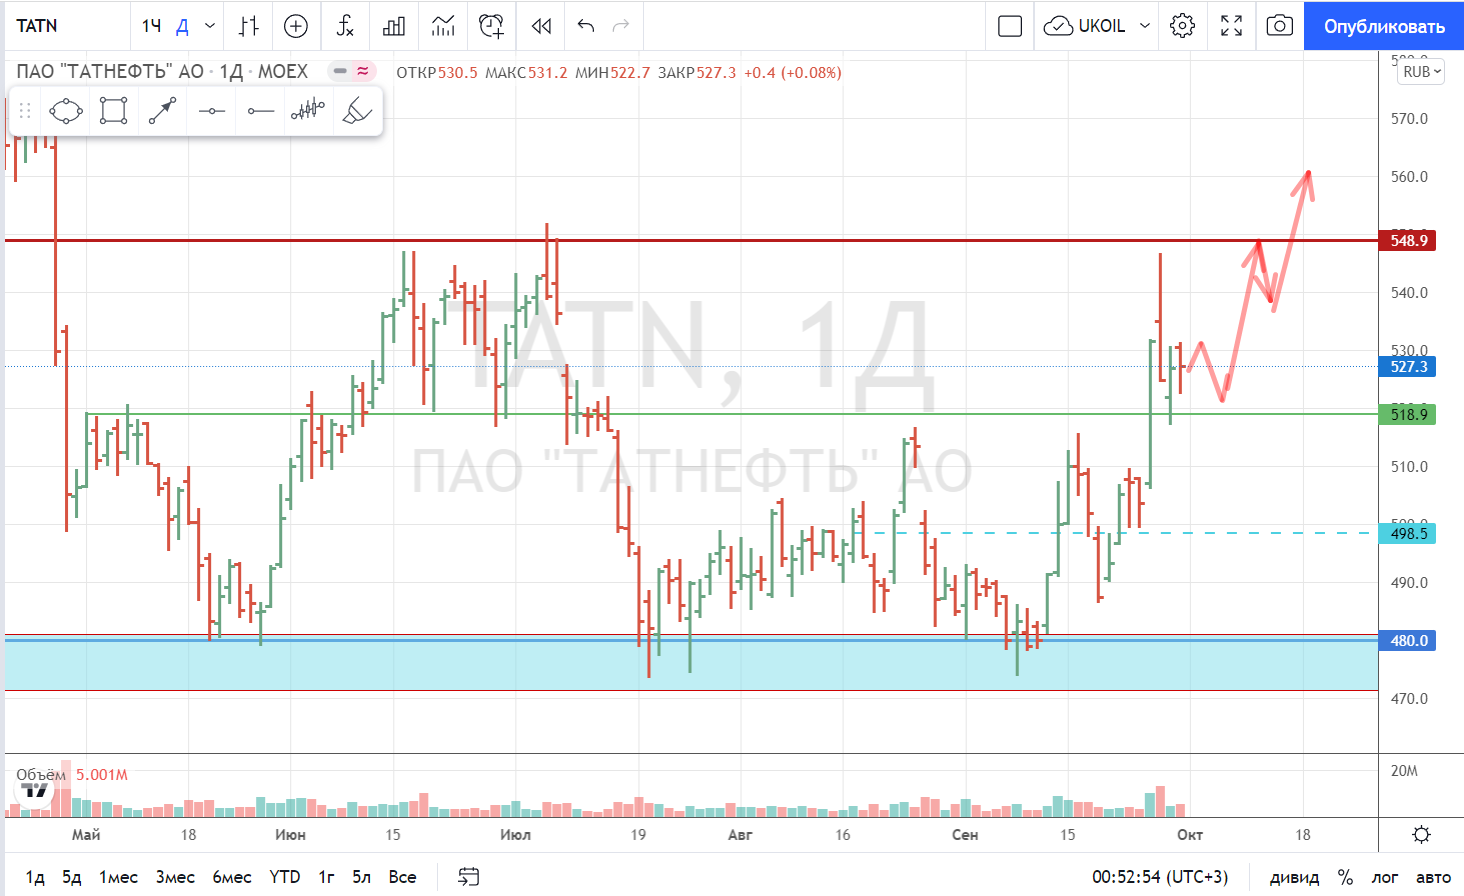1464x896 pixels.
Task: Click the ОТКР 530.5 open value
Action: 437,72
